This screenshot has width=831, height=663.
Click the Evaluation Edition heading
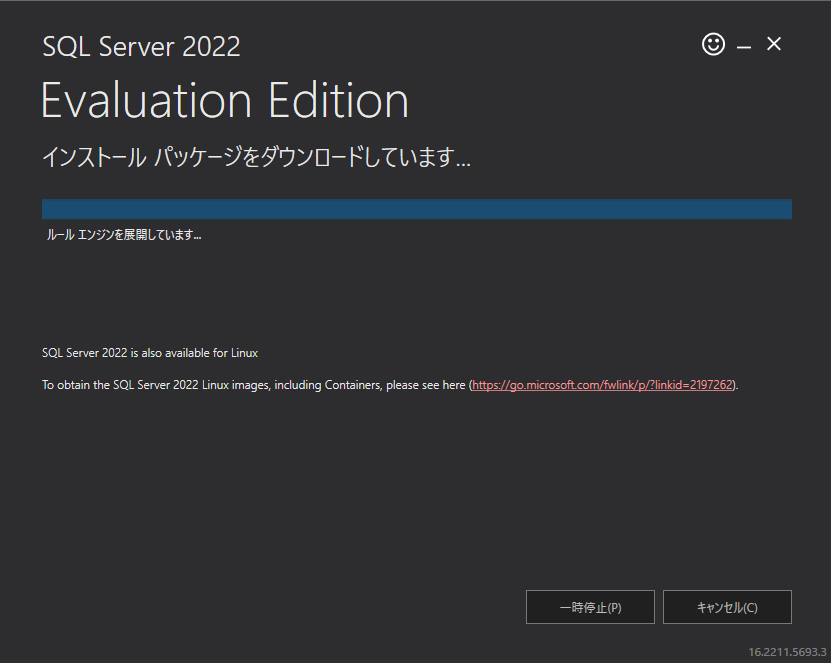pos(225,100)
